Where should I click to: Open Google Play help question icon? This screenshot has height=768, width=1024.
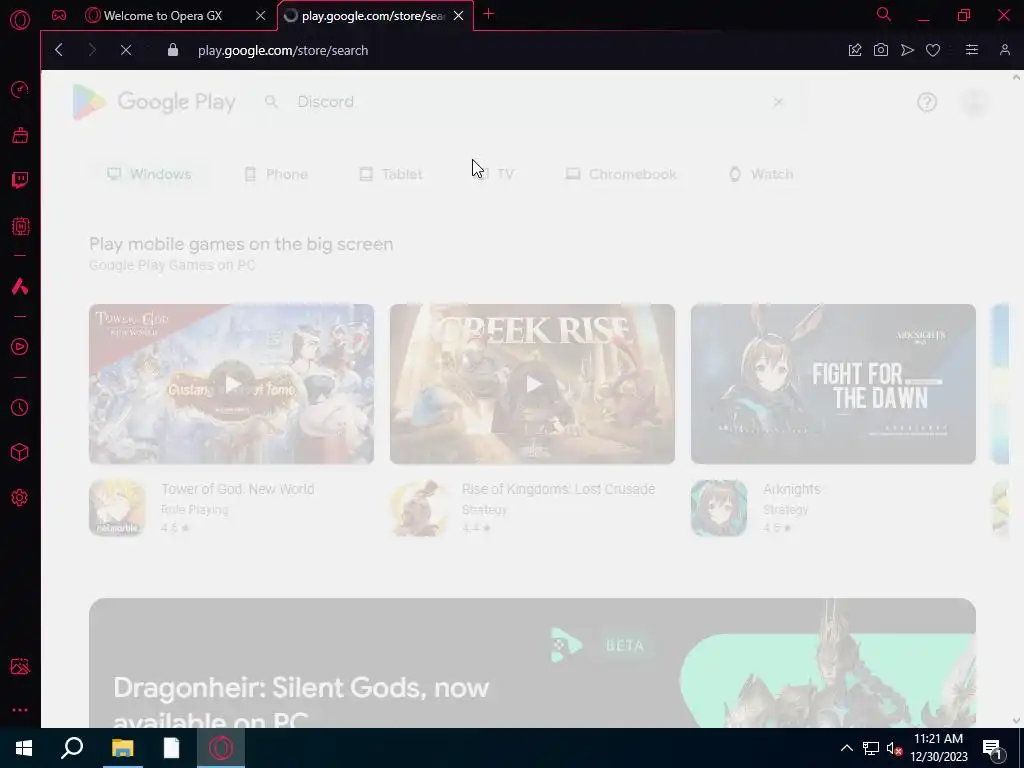927,102
